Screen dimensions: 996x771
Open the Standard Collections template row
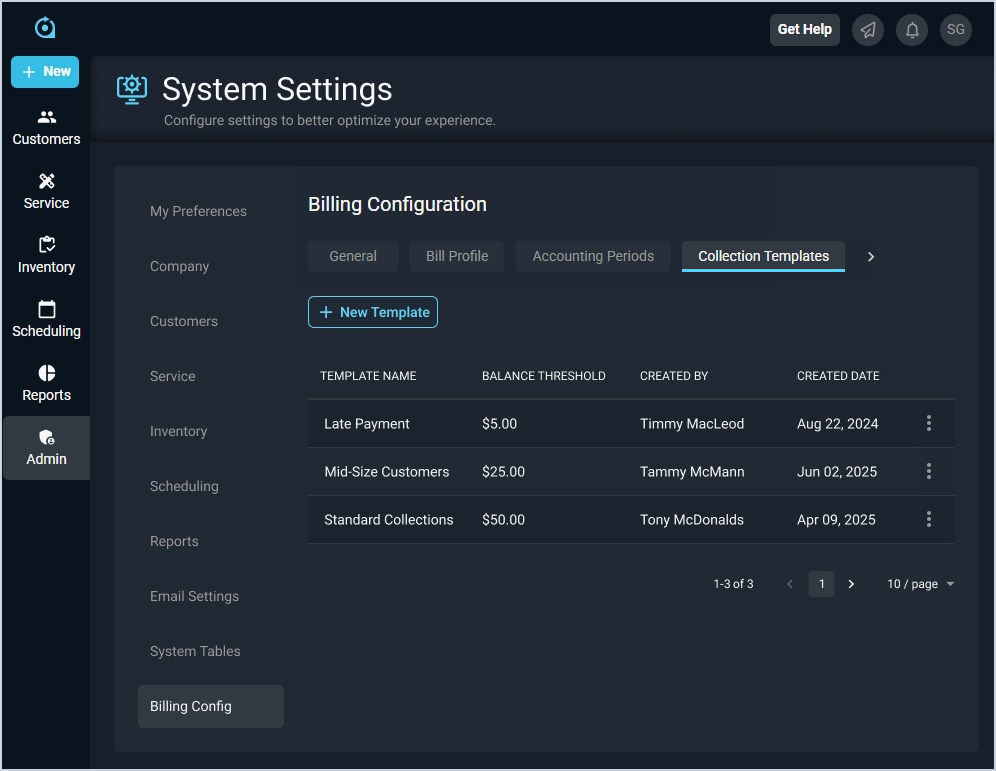coord(389,520)
